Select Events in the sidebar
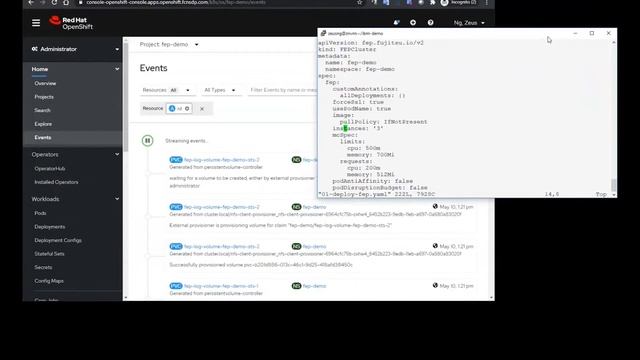640x360 pixels. [43, 138]
